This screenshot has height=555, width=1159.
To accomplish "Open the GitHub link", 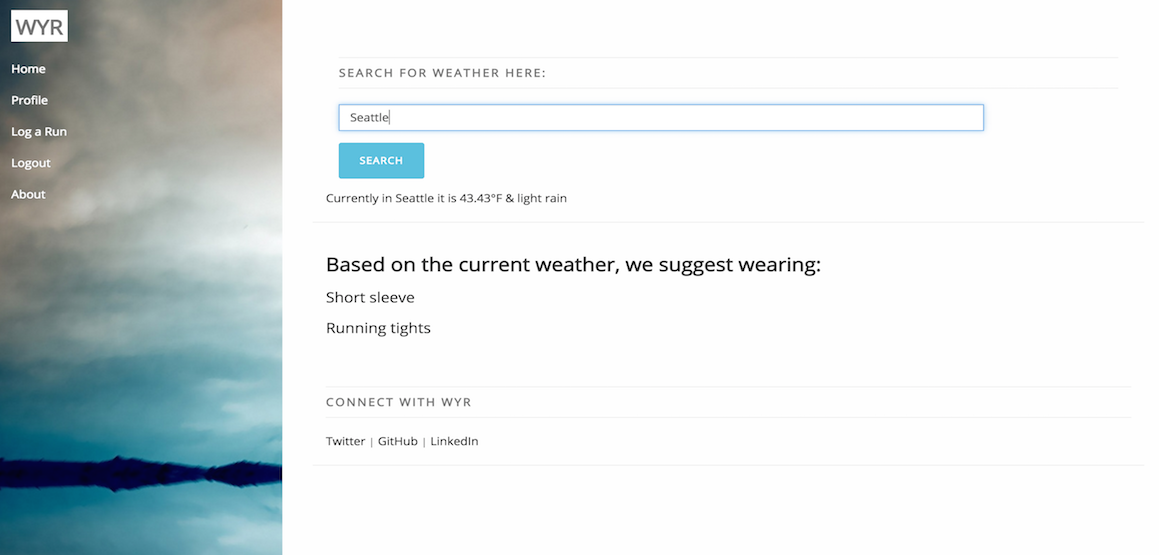I will tap(398, 441).
